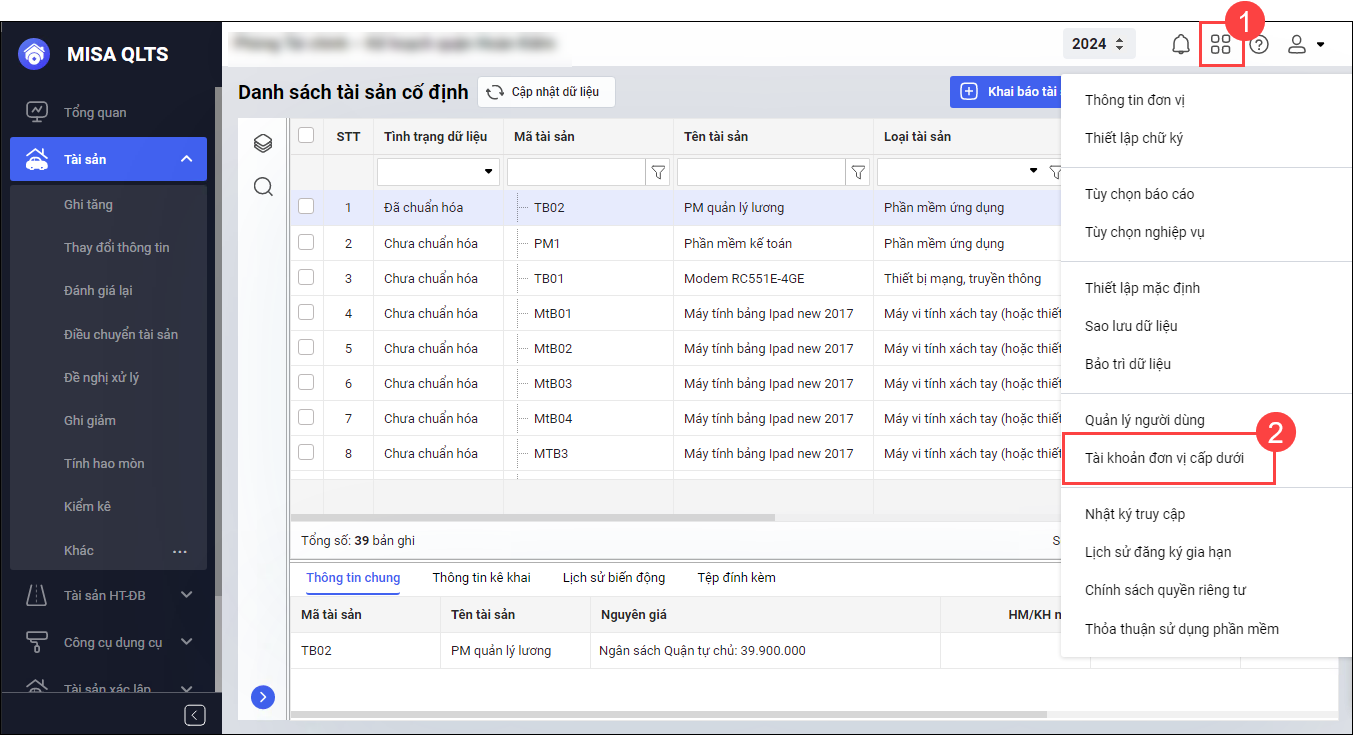Click the Tổng quan monitor icon
Image resolution: width=1353 pixels, height=735 pixels.
[x=37, y=112]
